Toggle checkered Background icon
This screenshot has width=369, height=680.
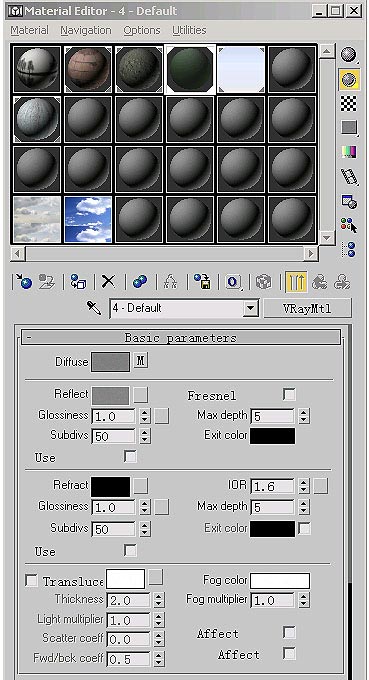pos(349,103)
